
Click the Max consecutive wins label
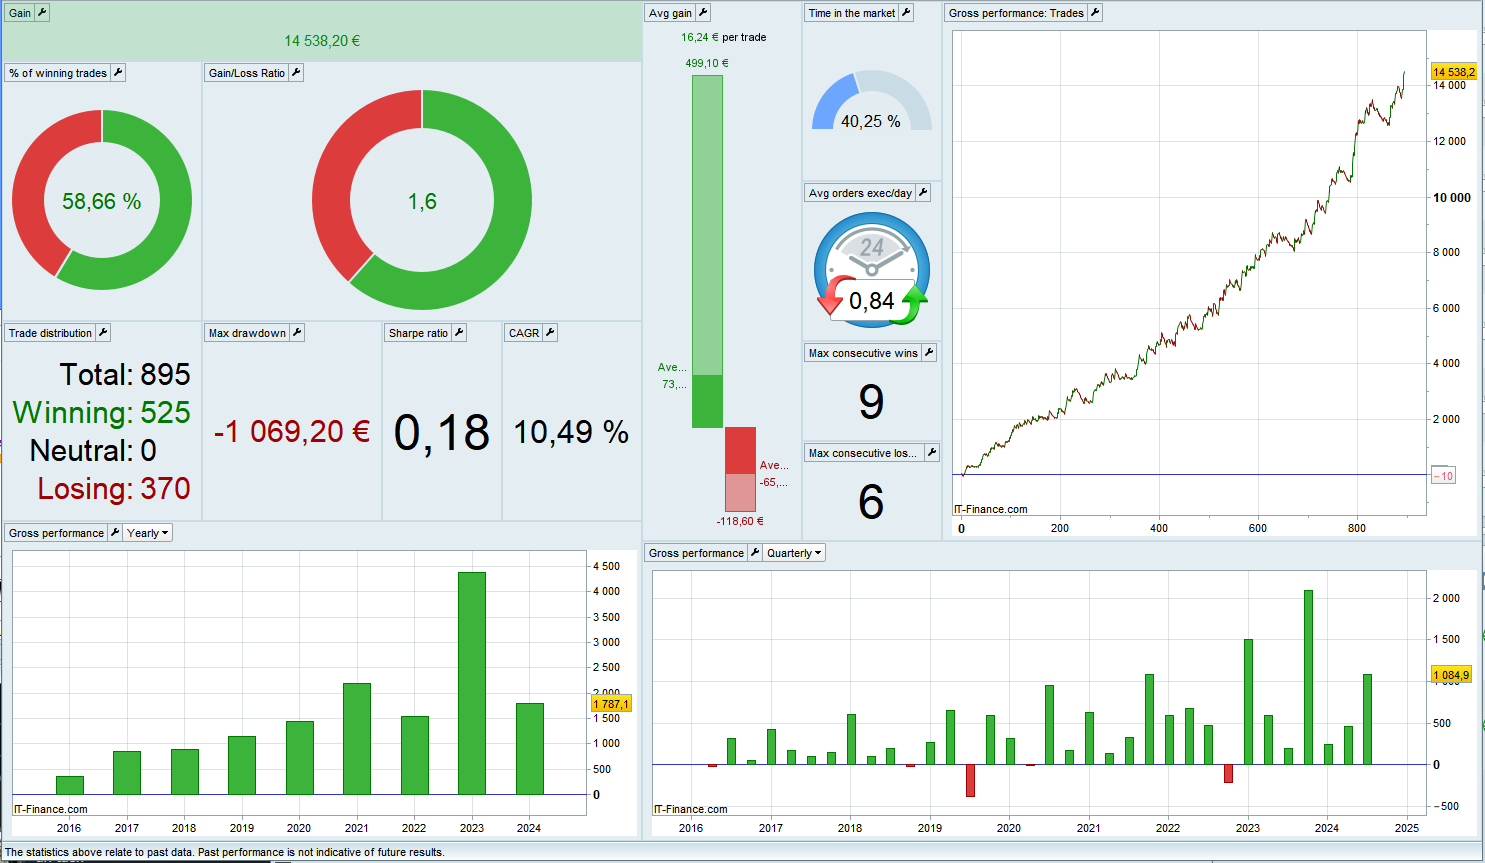pos(863,353)
